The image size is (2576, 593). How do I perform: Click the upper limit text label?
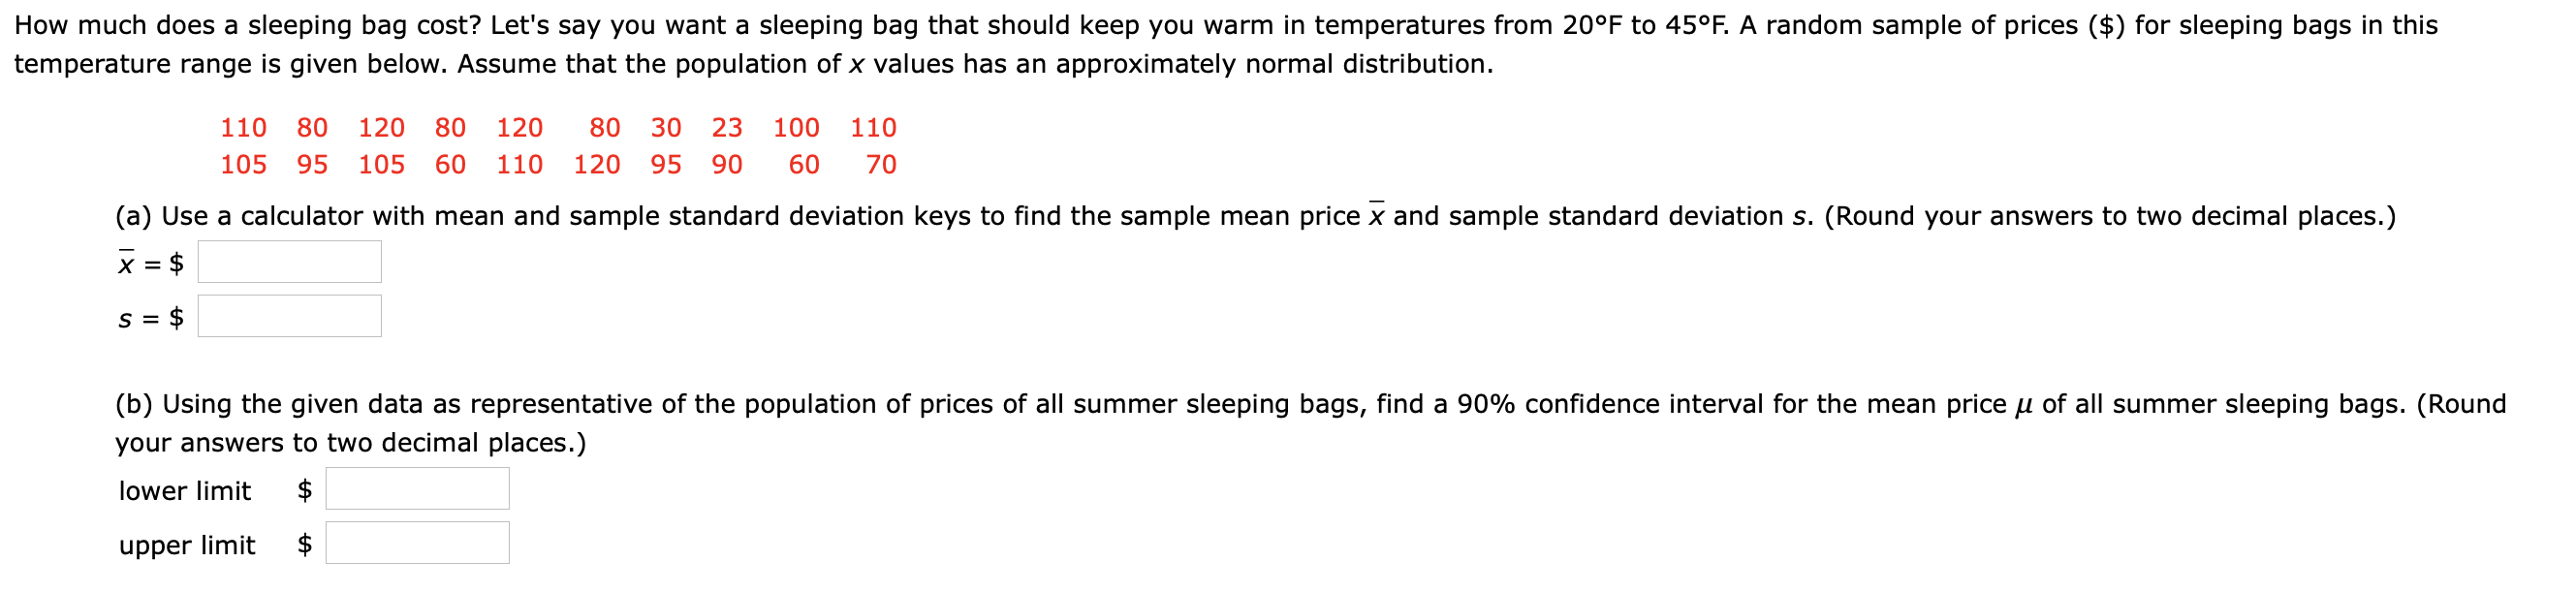(187, 546)
